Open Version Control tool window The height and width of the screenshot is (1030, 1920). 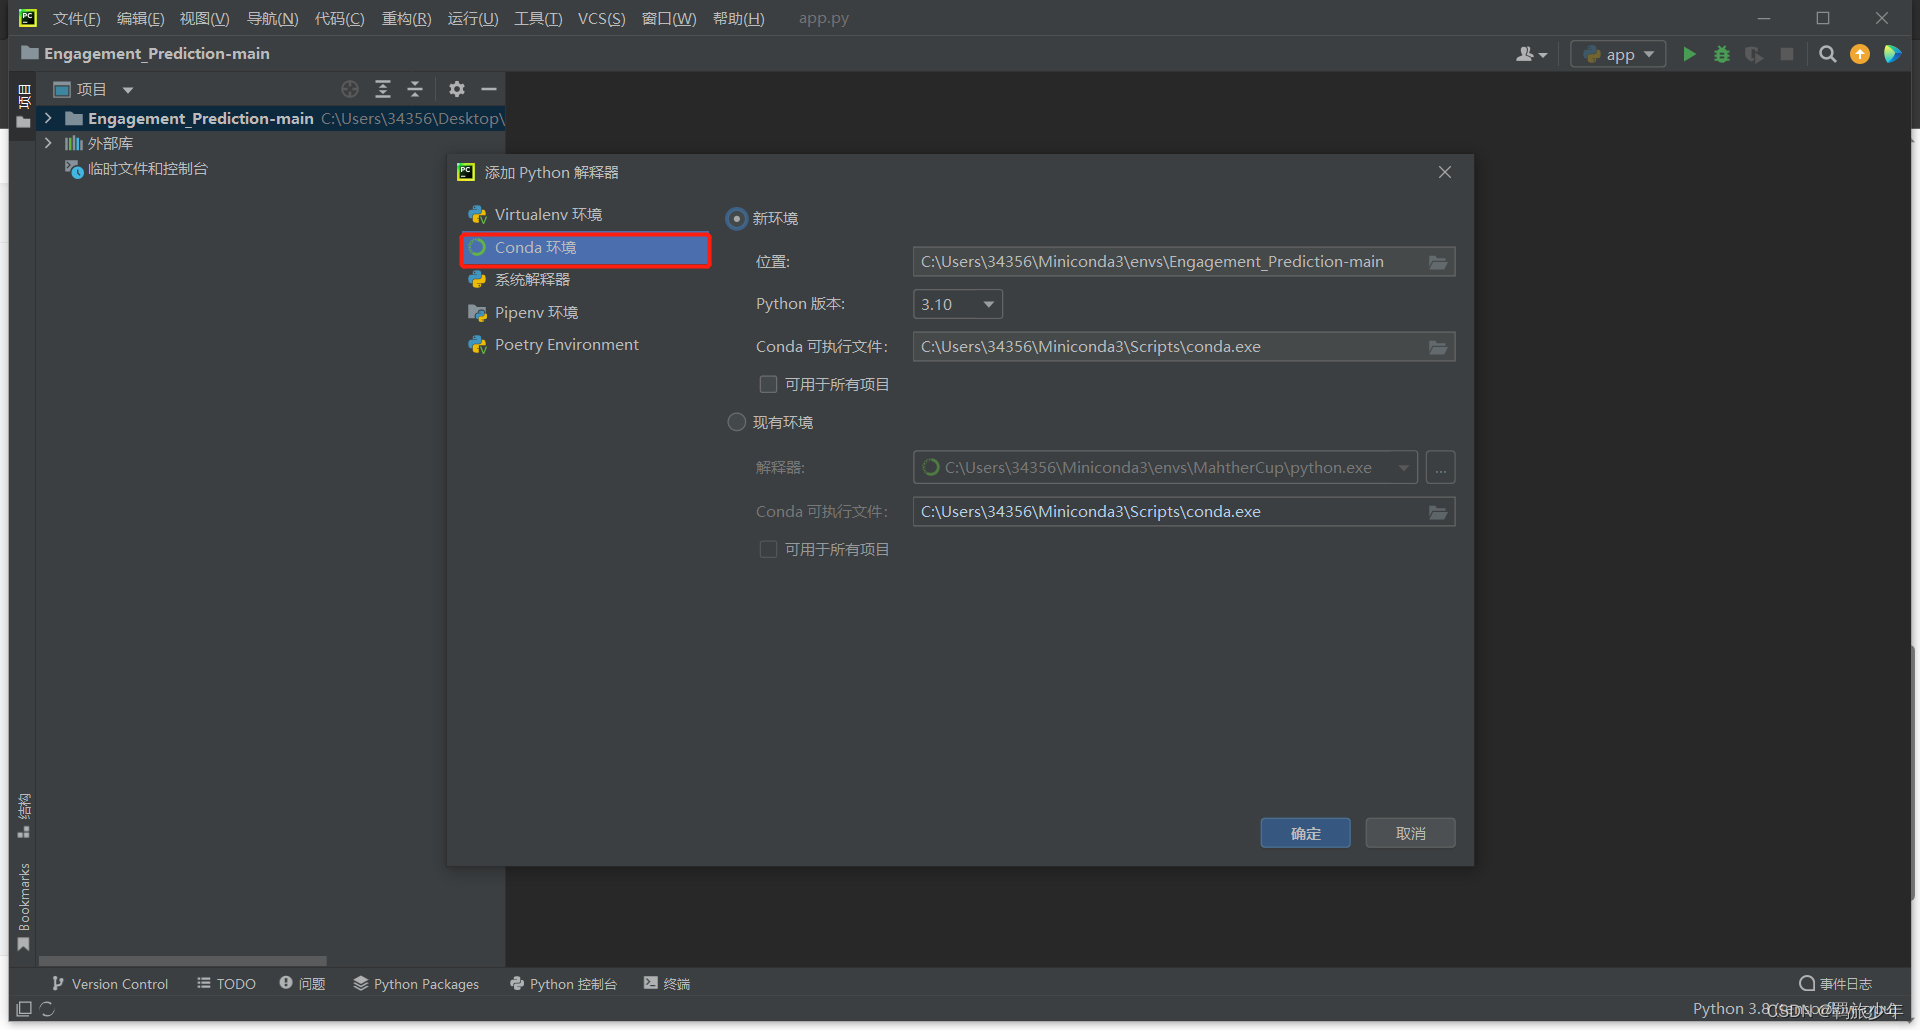tap(110, 984)
